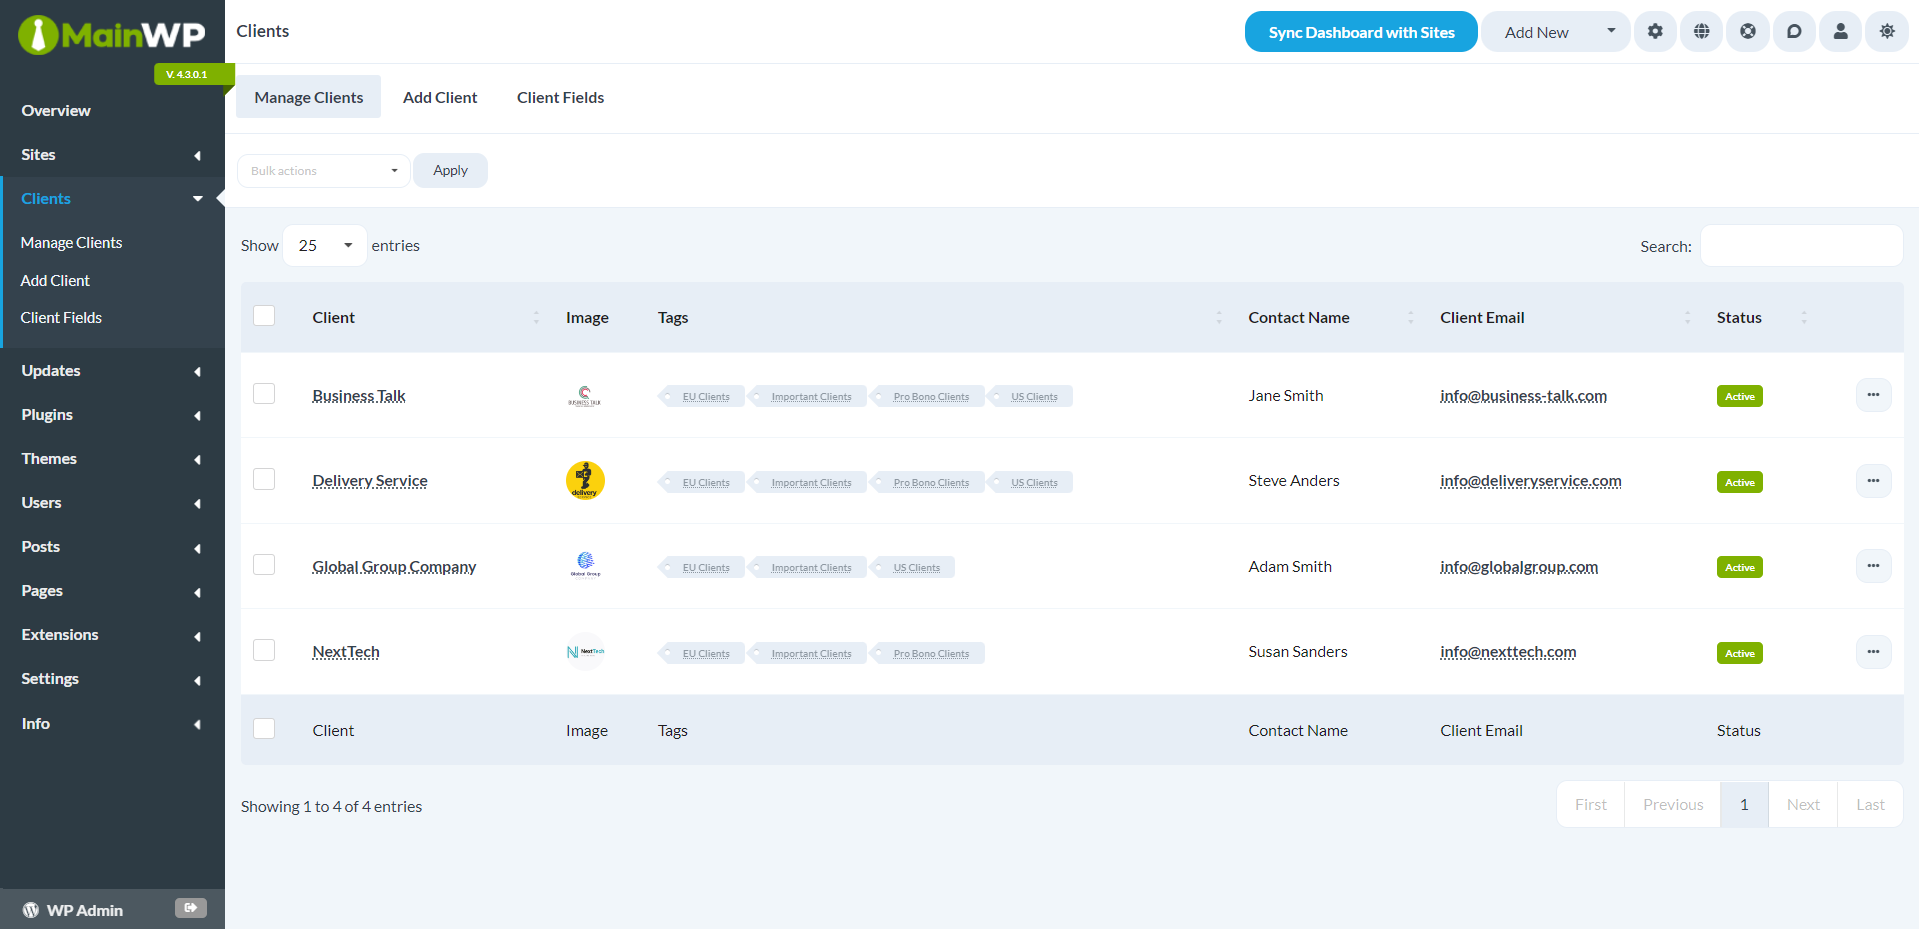Open help via the lifebuoy icon
Screen dimensions: 1919x929
[x=1747, y=31]
